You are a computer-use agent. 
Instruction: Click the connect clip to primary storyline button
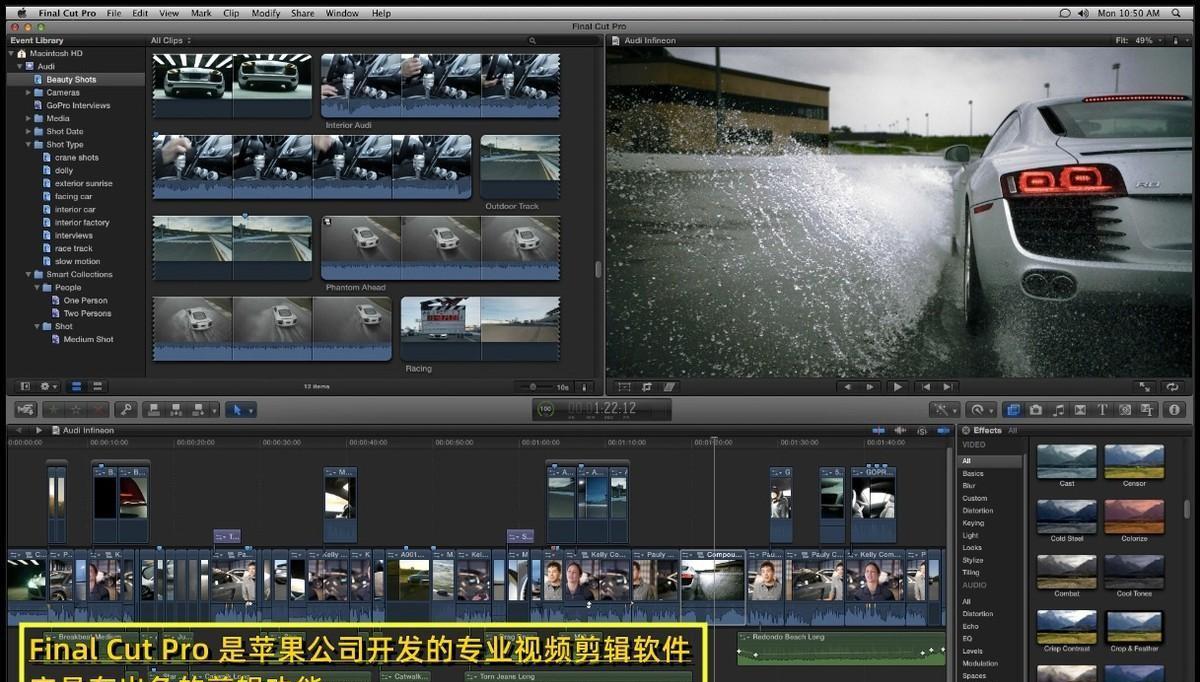pyautogui.click(x=153, y=409)
